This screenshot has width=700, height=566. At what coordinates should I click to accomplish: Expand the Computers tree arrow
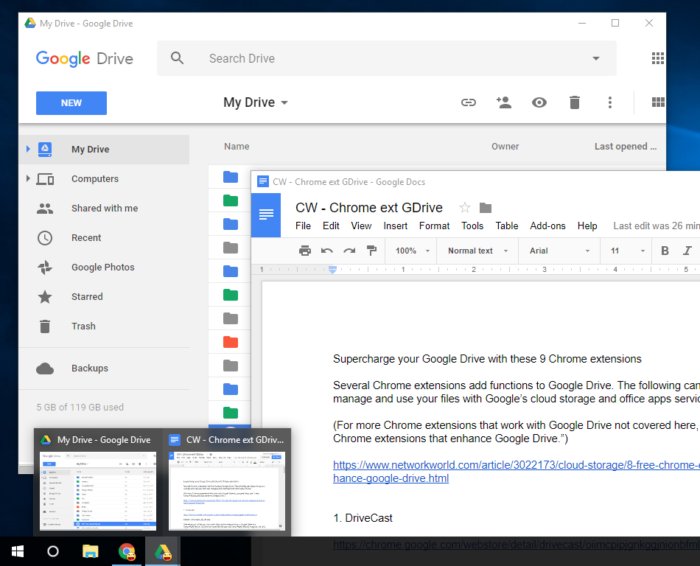tap(28, 179)
